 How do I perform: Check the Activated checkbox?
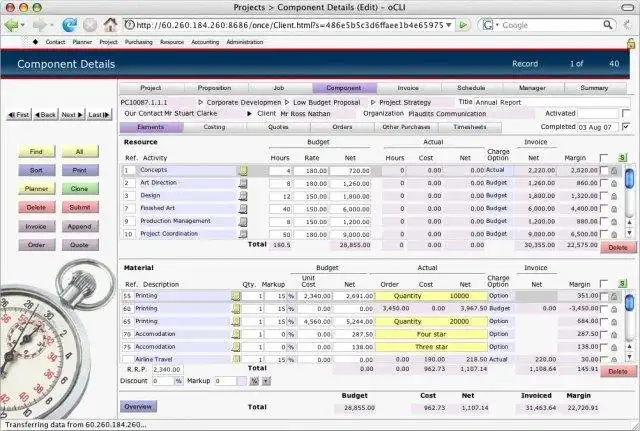click(x=625, y=113)
